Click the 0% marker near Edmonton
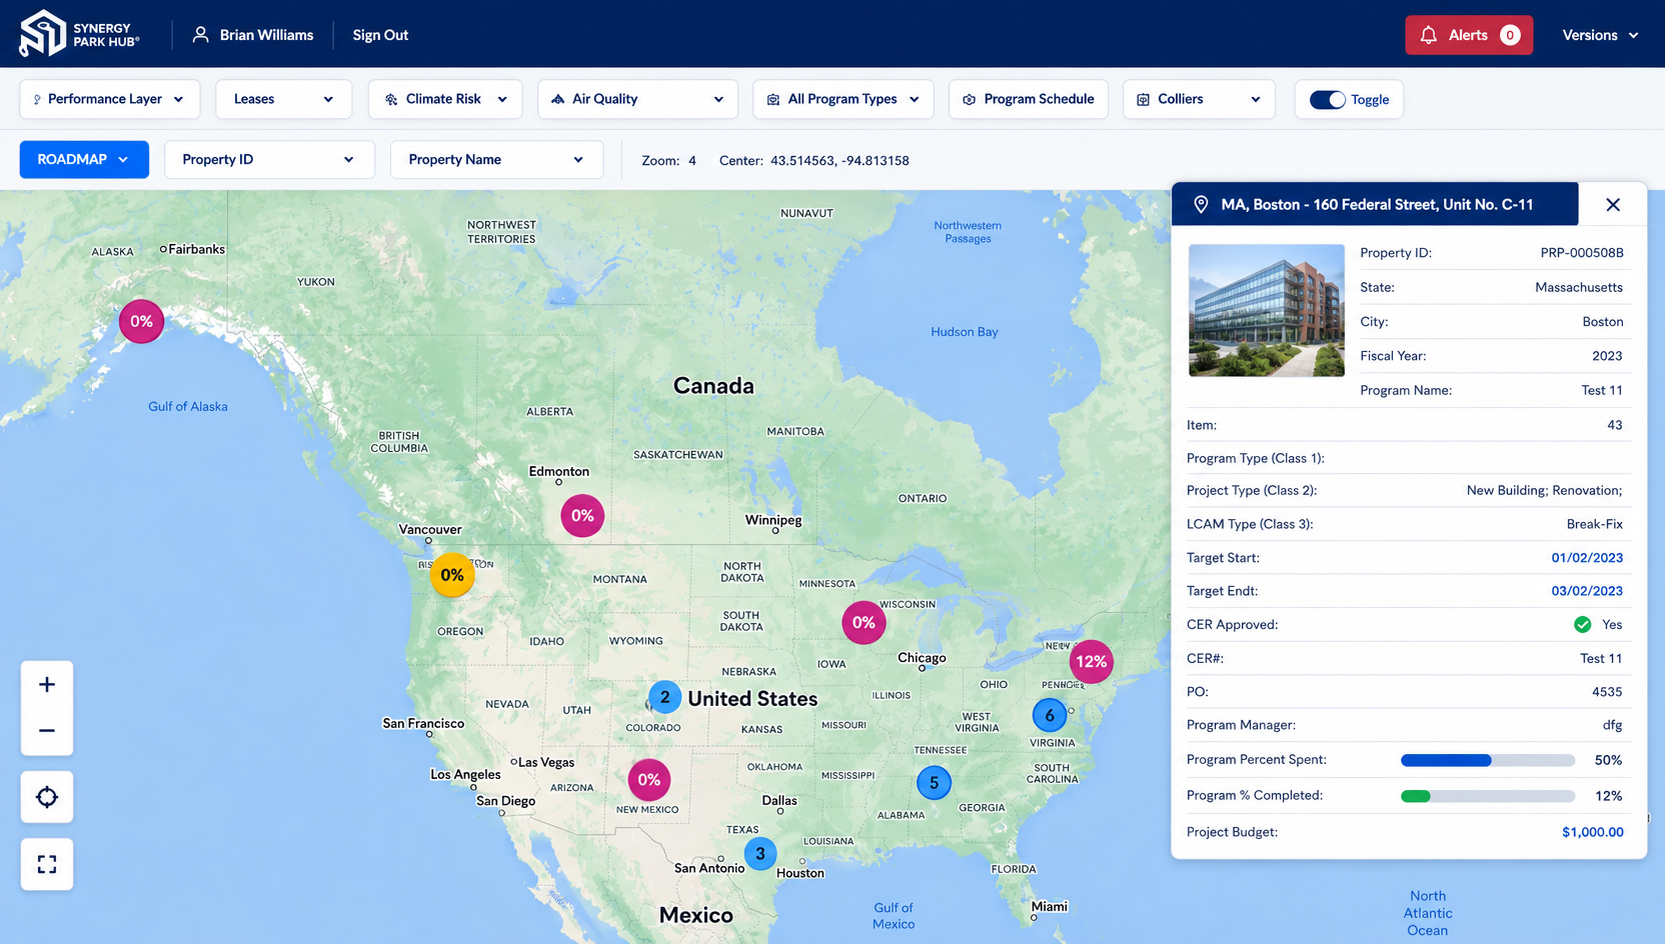Image resolution: width=1665 pixels, height=944 pixels. (582, 516)
